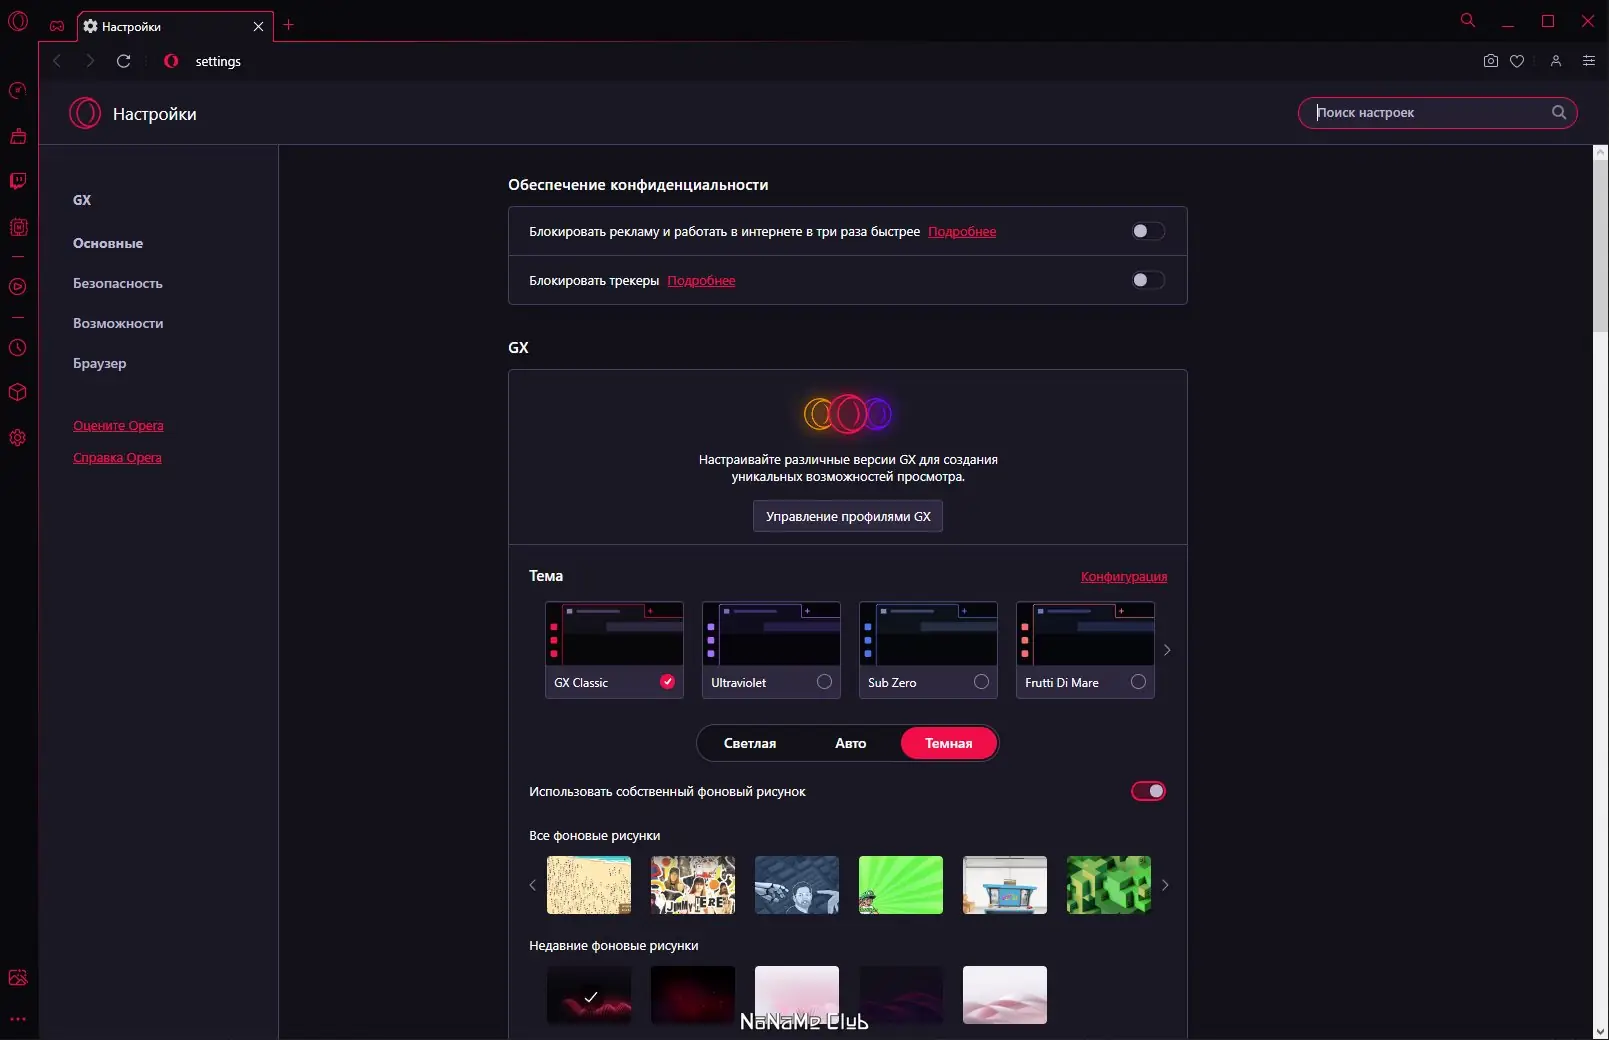The width and height of the screenshot is (1609, 1040).
Task: Enable the ad blocker toggle
Action: coord(1148,231)
